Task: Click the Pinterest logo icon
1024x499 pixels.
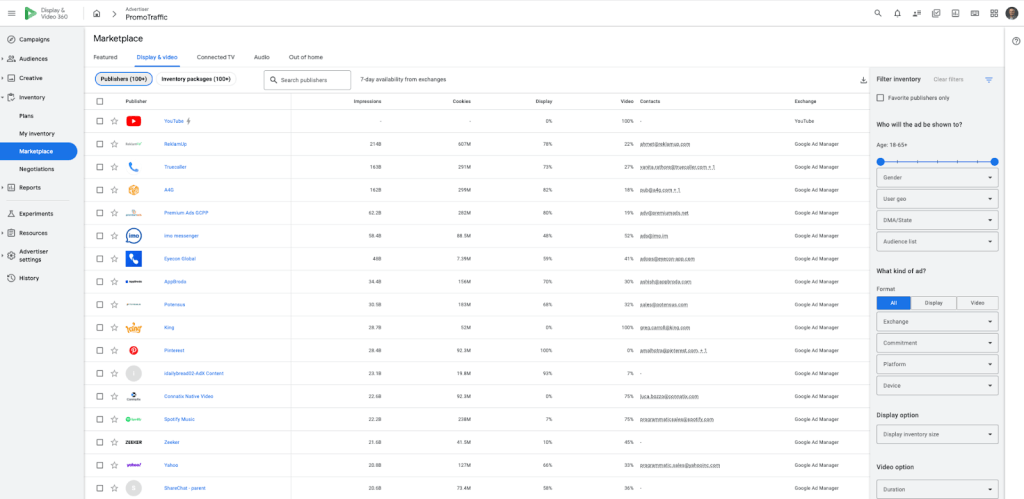Action: coord(134,350)
